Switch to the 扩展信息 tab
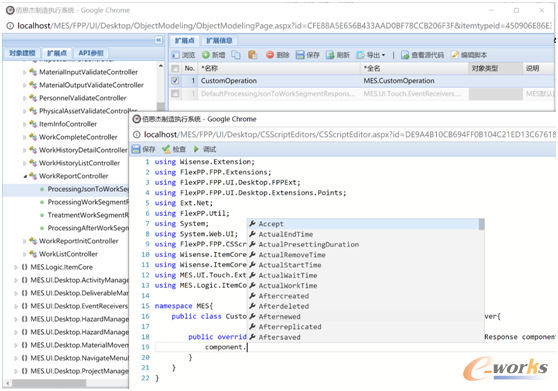The width and height of the screenshot is (558, 391). tap(219, 41)
